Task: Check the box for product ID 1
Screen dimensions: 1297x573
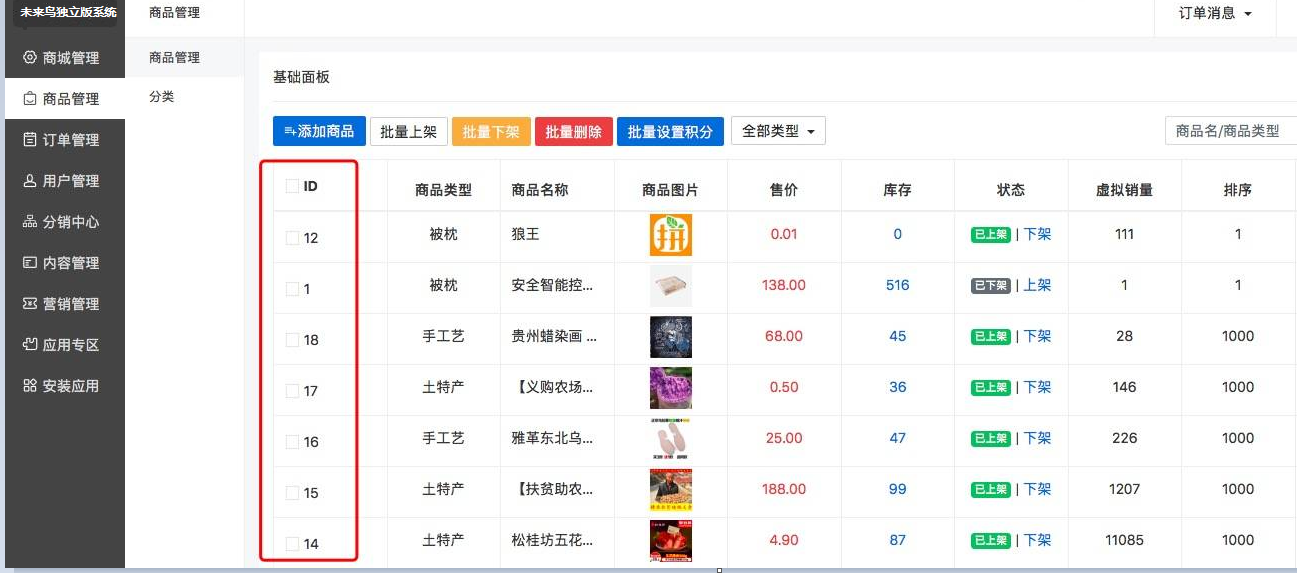Action: 292,289
